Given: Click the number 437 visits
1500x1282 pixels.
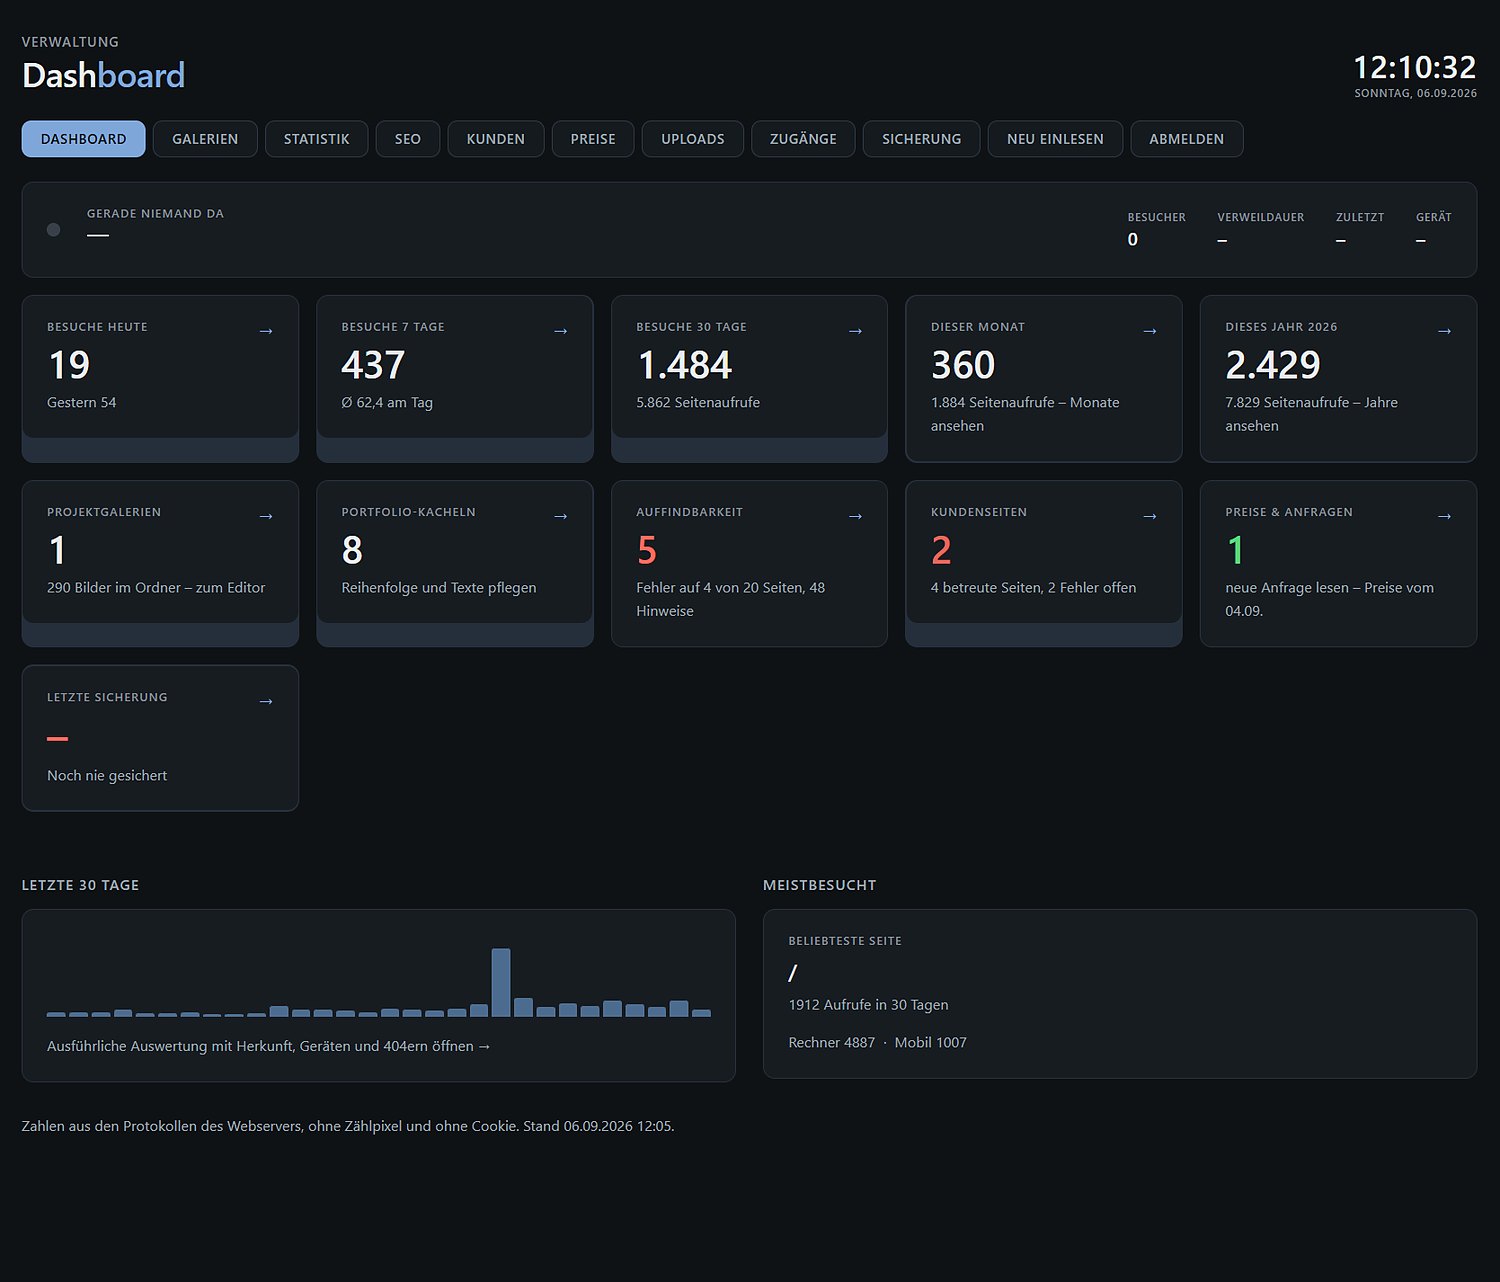Looking at the screenshot, I should click(373, 365).
